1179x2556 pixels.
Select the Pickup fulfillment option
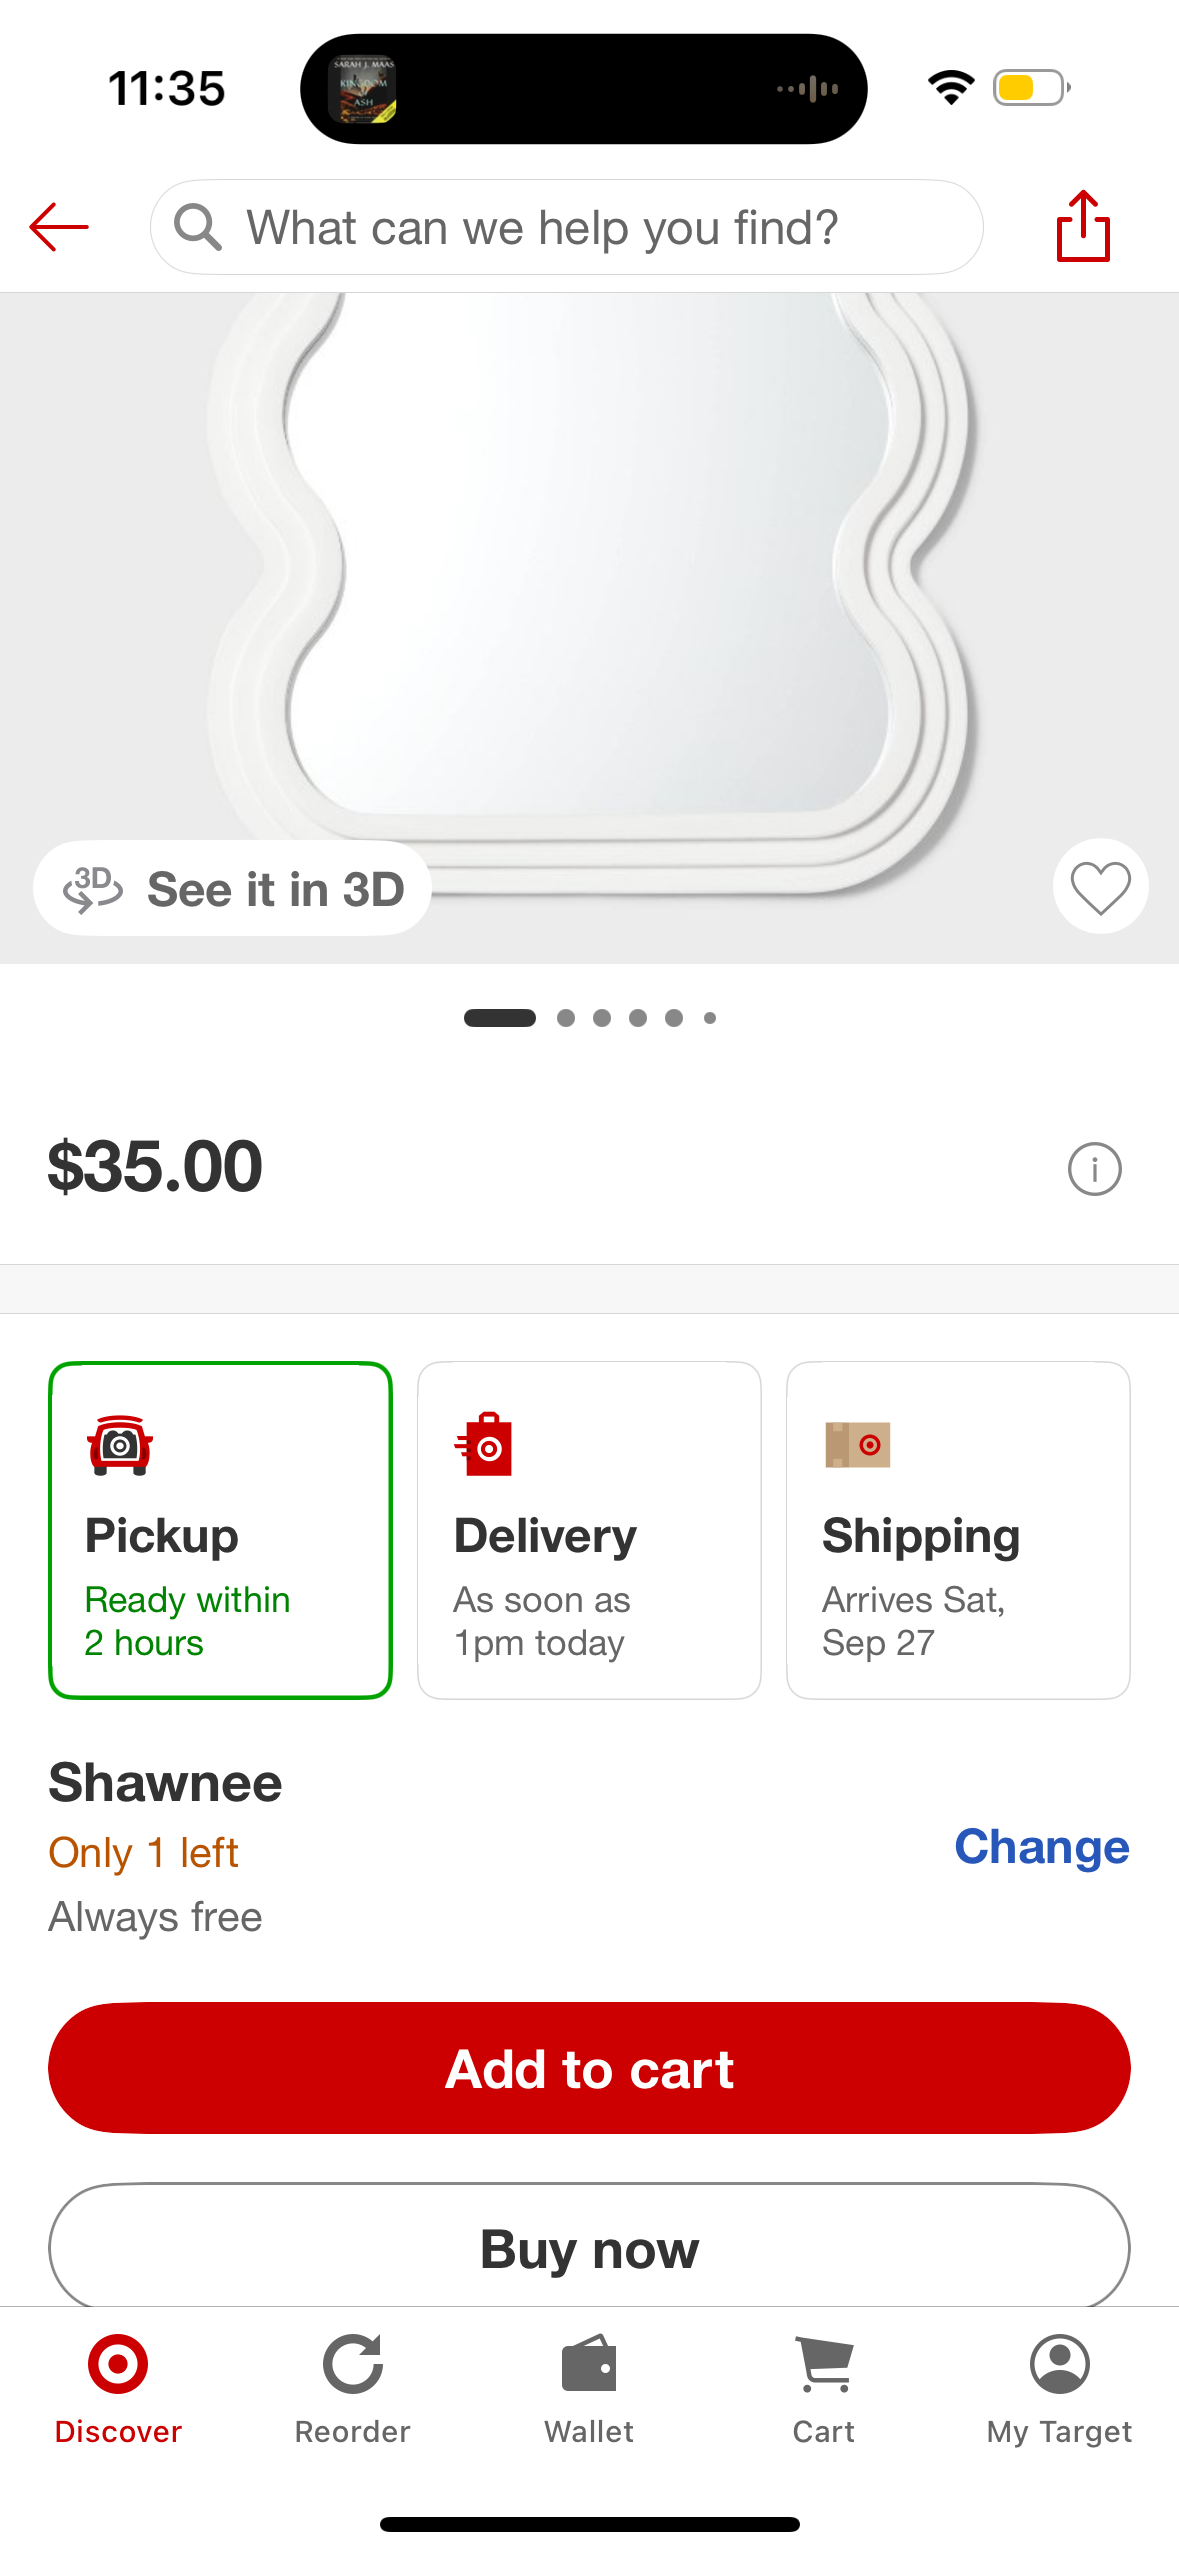[x=220, y=1530]
